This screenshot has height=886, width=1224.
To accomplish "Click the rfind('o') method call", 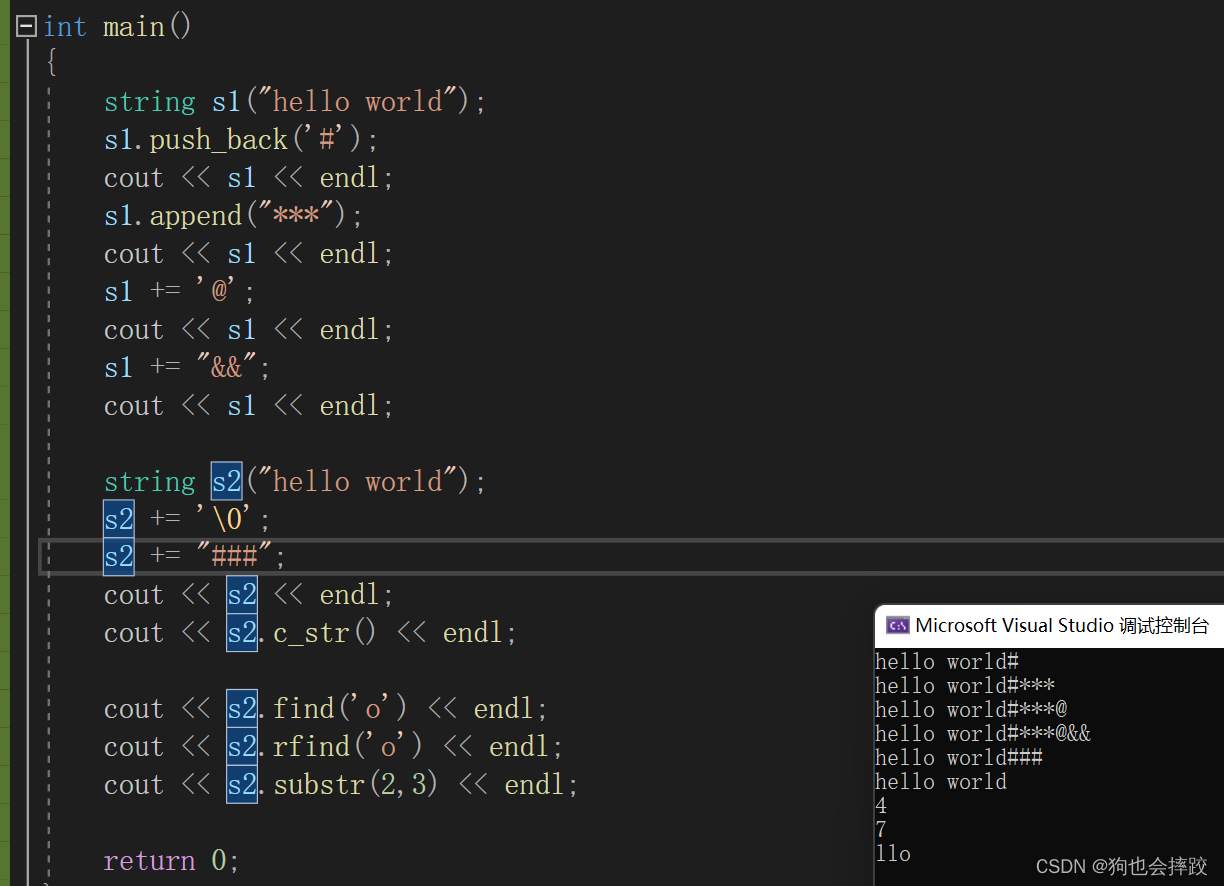I will tap(348, 747).
